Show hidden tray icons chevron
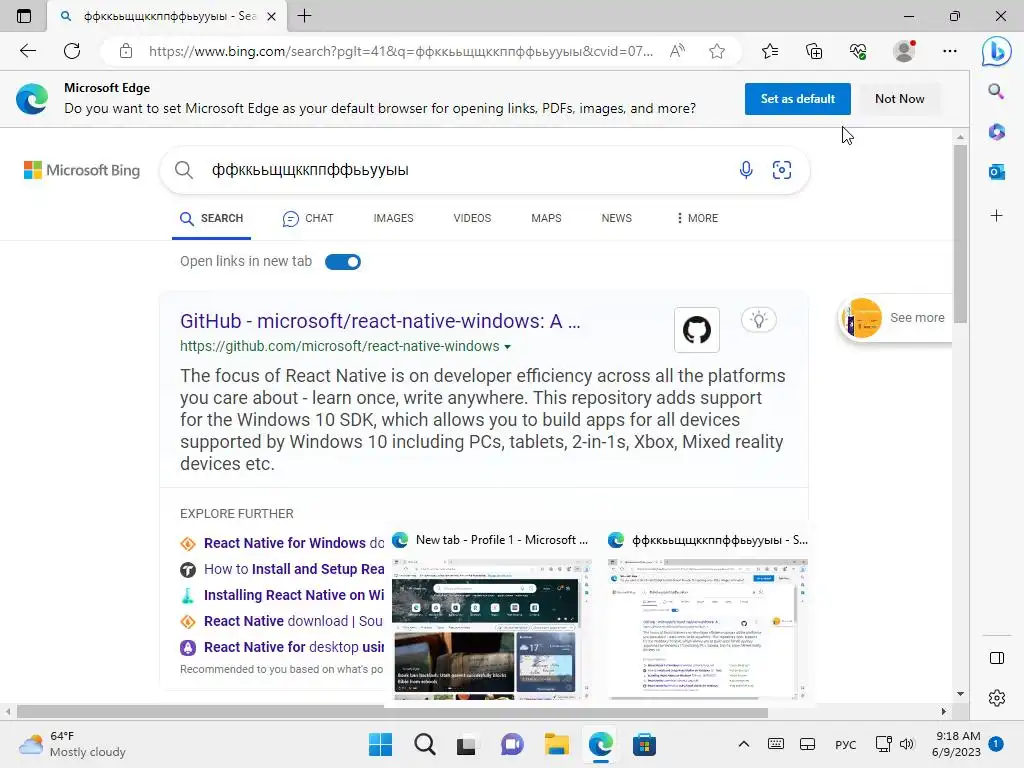Screen dimensions: 1024x768 tap(744, 744)
